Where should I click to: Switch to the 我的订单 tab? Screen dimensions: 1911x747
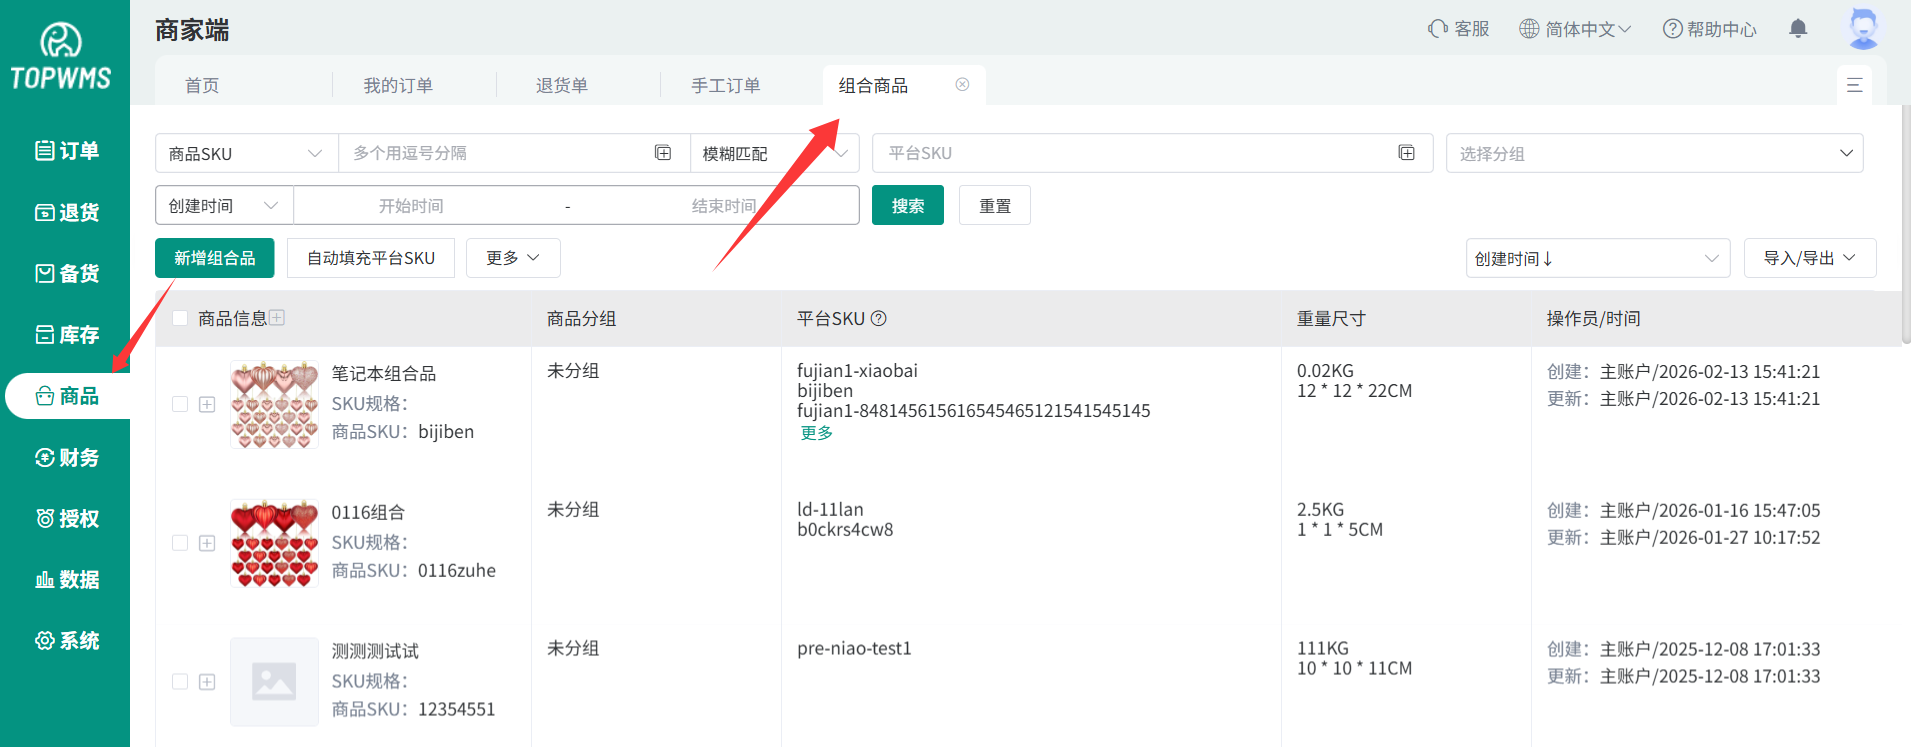[398, 86]
